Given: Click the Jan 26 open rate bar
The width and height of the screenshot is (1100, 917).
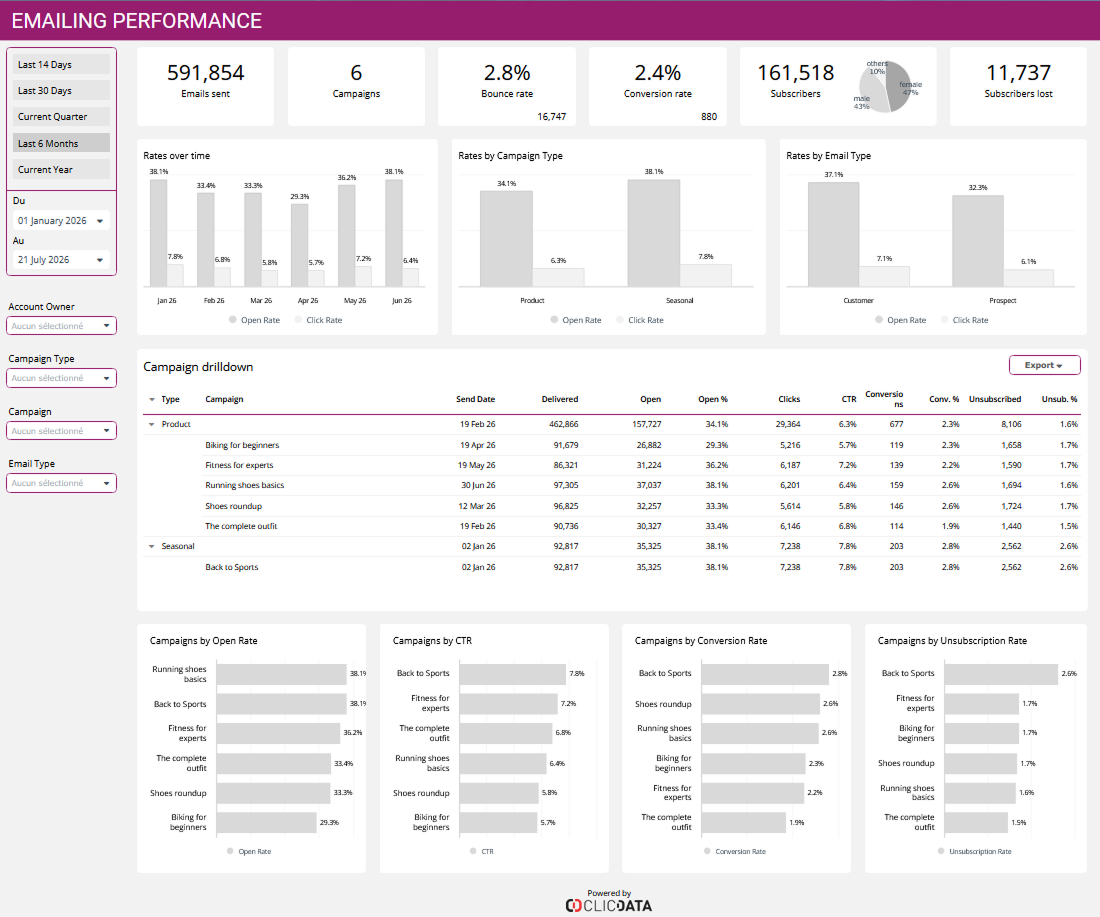Looking at the screenshot, I should (159, 233).
